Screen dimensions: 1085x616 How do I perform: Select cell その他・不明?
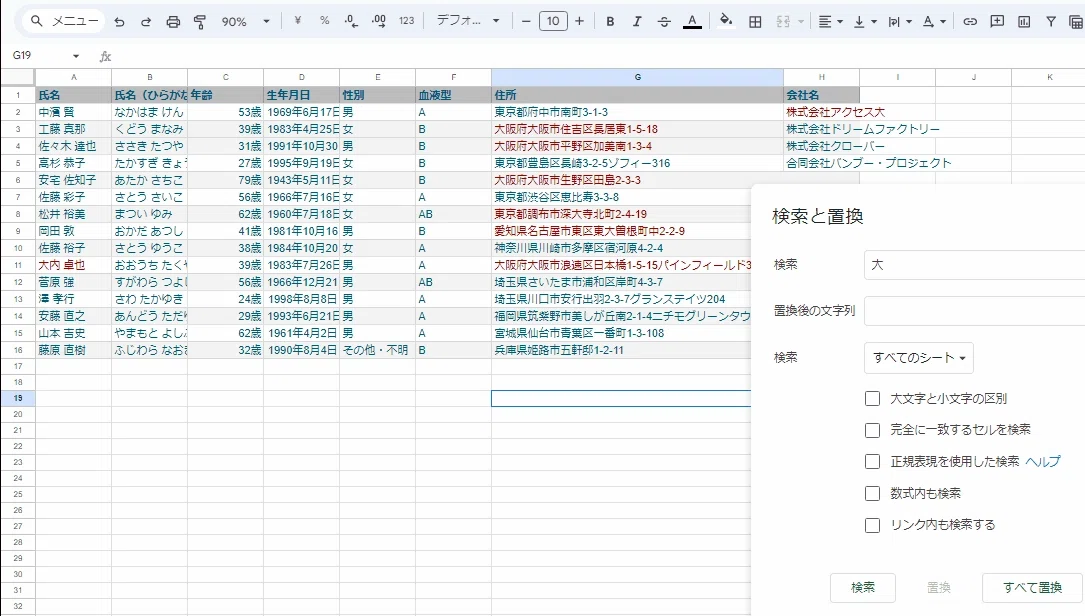point(377,350)
